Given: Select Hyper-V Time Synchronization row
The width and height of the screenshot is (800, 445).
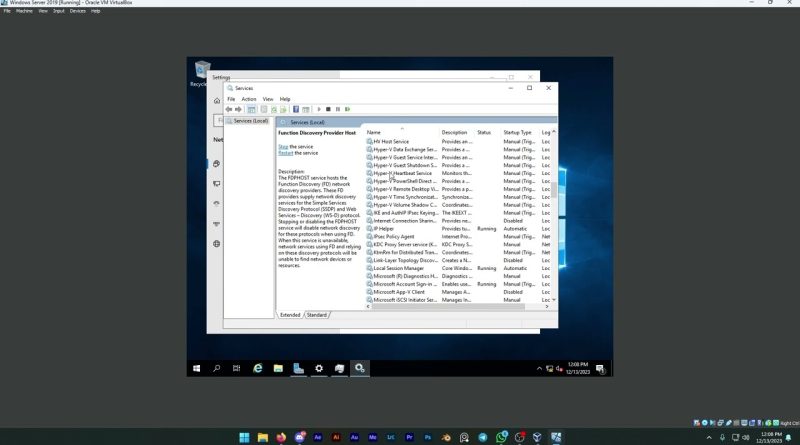Looking at the screenshot, I should click(458, 197).
